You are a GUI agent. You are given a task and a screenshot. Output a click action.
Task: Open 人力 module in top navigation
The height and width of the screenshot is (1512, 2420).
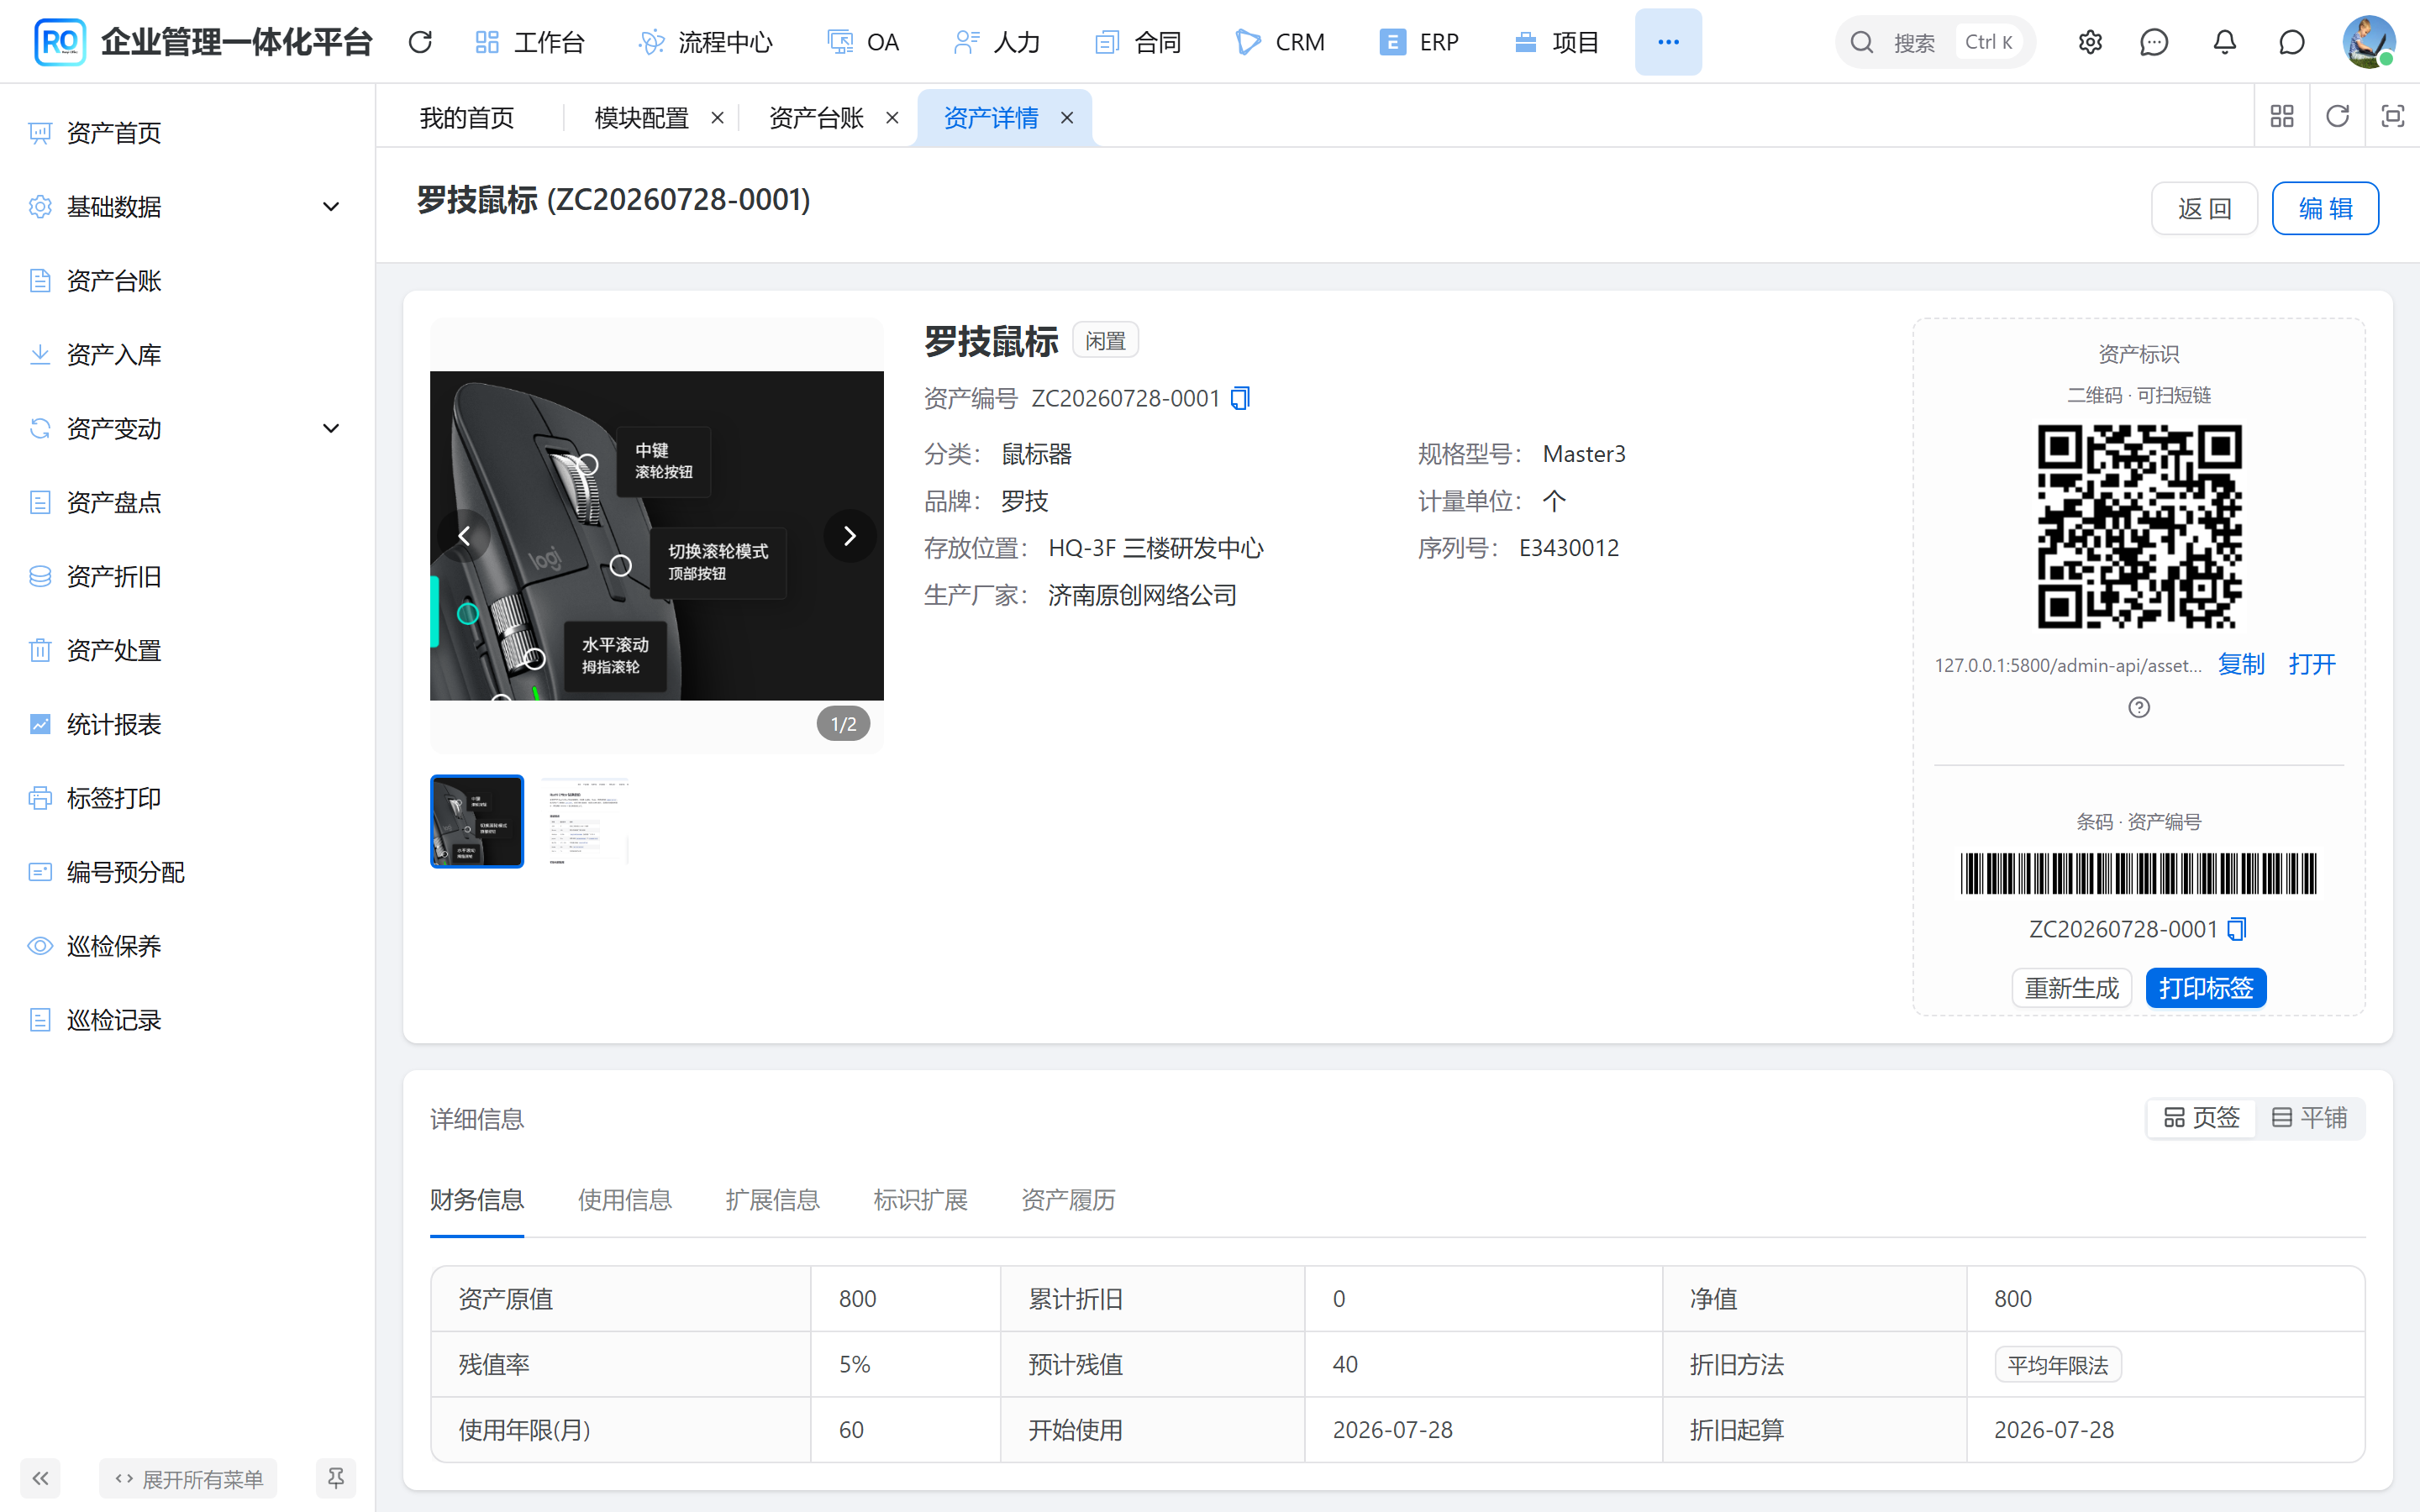(x=997, y=42)
